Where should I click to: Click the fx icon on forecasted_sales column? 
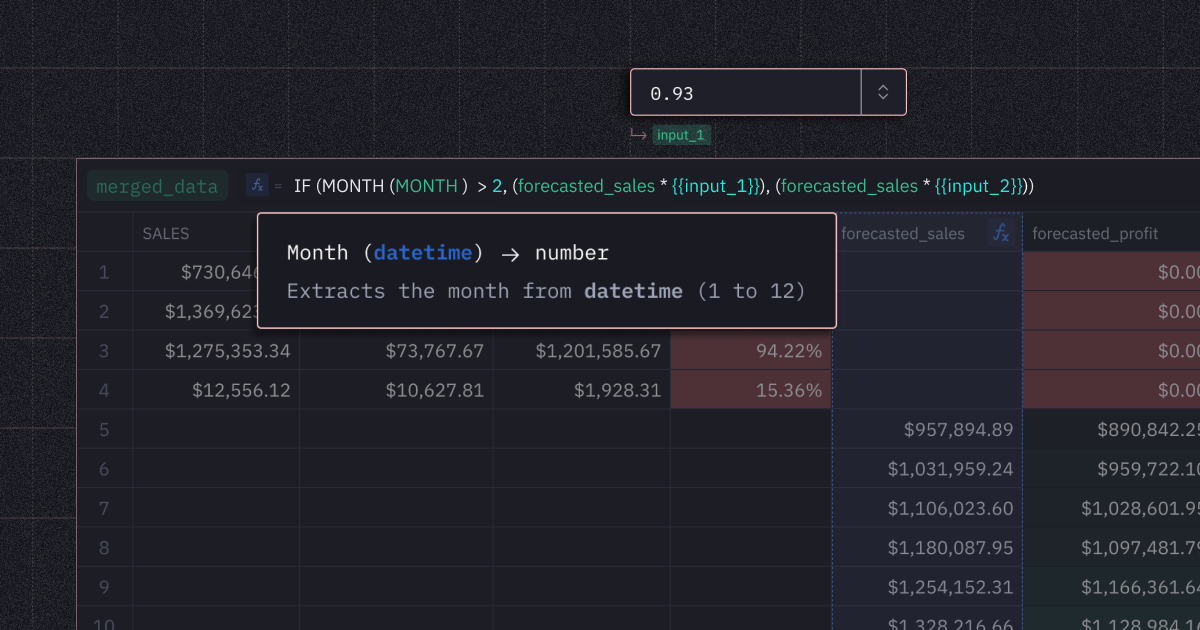tap(1001, 233)
